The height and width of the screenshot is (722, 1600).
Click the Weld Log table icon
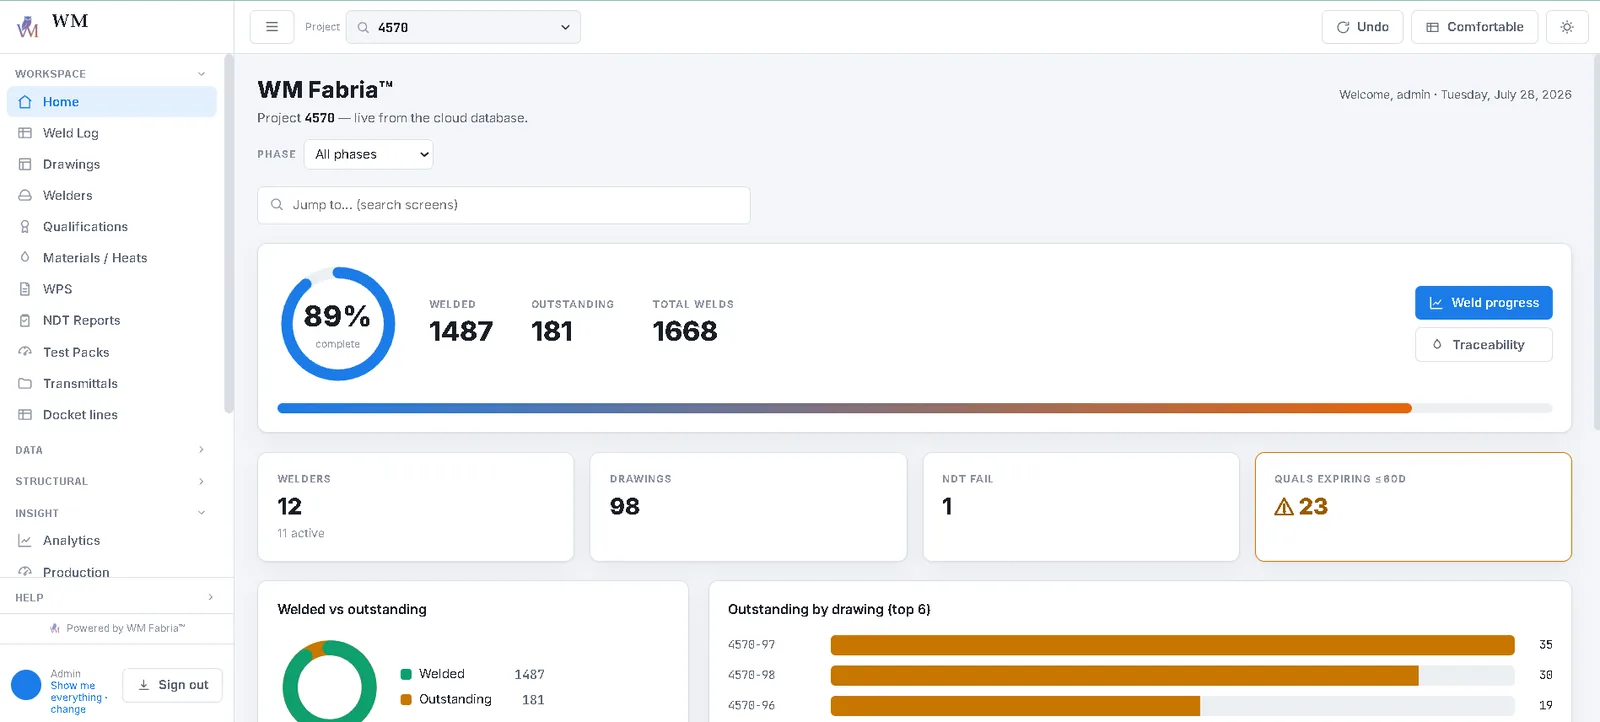(25, 133)
